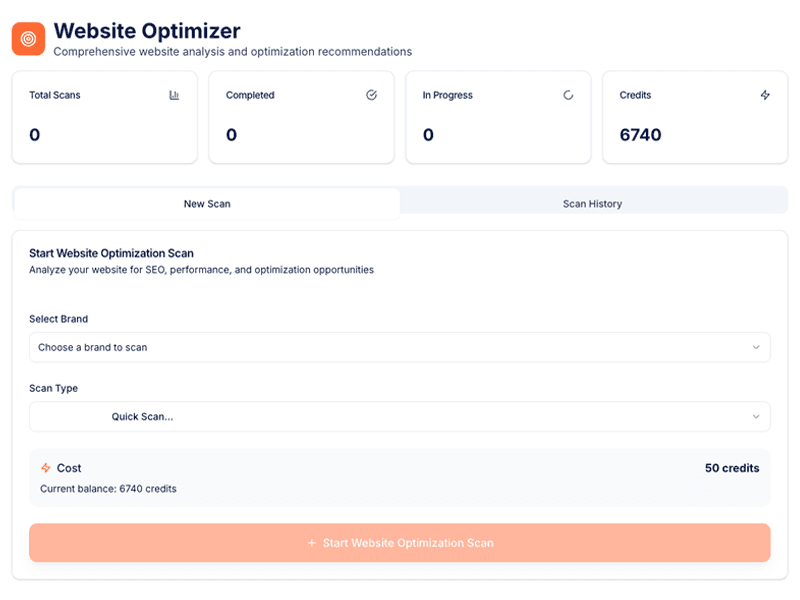Click the lightning icon next to Cost label
This screenshot has height=600, width=800.
(x=45, y=468)
